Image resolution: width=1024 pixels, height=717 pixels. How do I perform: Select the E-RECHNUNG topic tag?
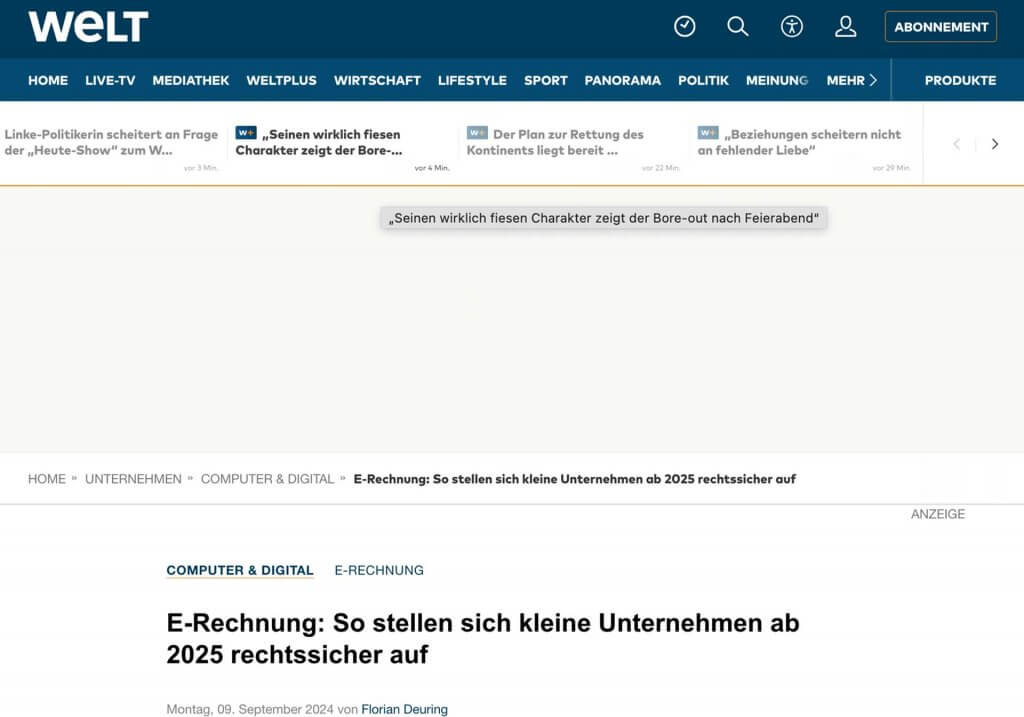point(379,570)
